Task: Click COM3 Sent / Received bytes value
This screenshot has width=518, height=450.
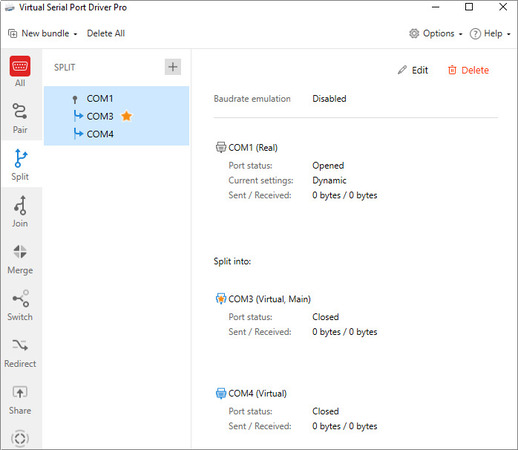Action: (345, 332)
